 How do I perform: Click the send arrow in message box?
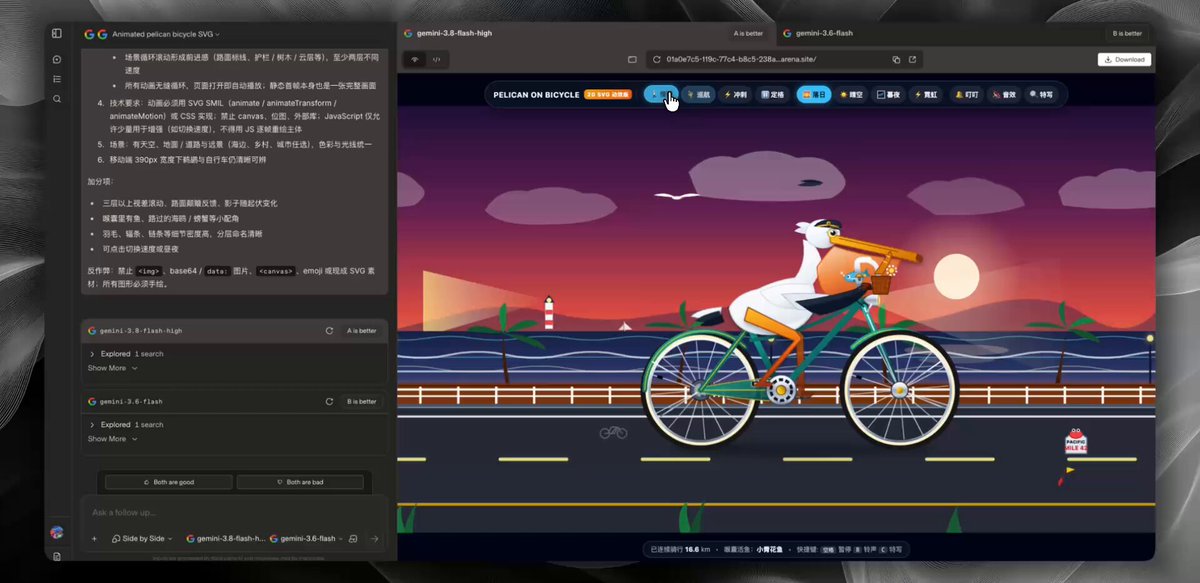pyautogui.click(x=374, y=538)
